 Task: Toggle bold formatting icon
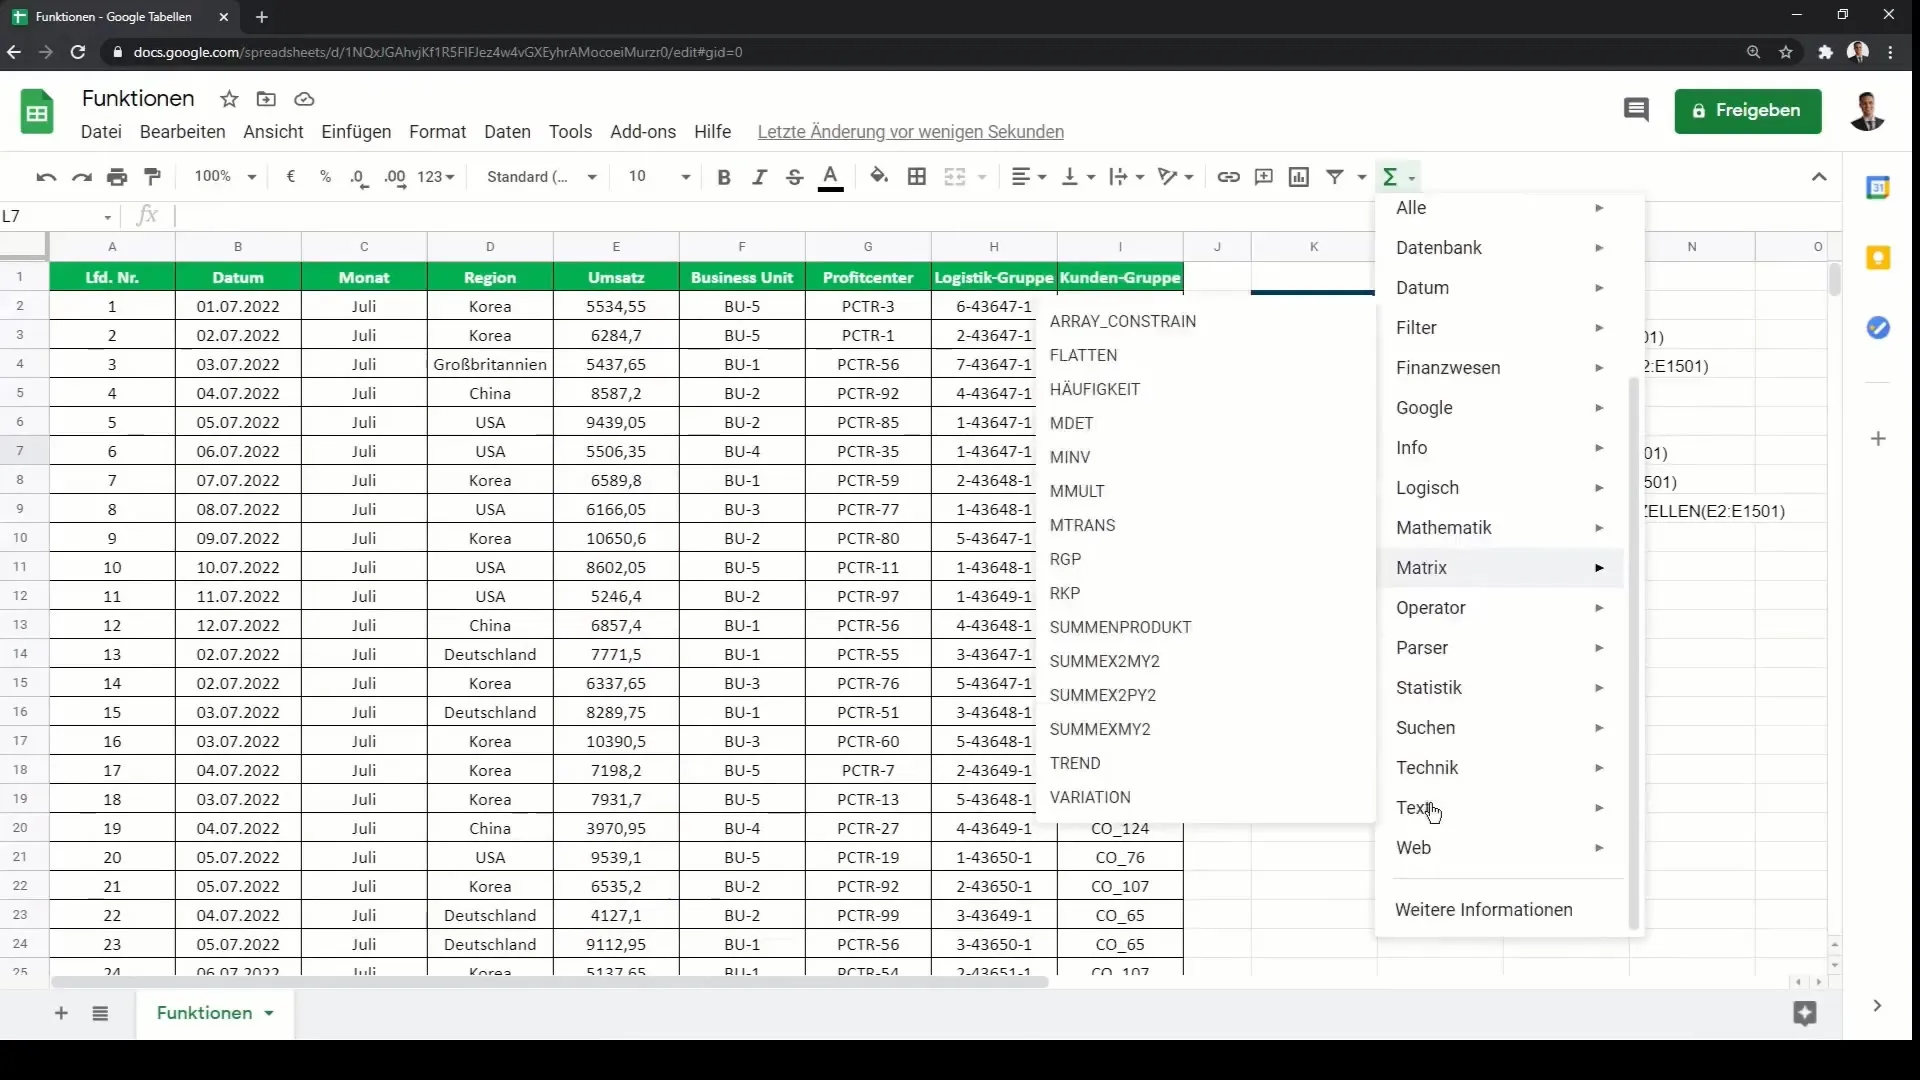coord(723,175)
